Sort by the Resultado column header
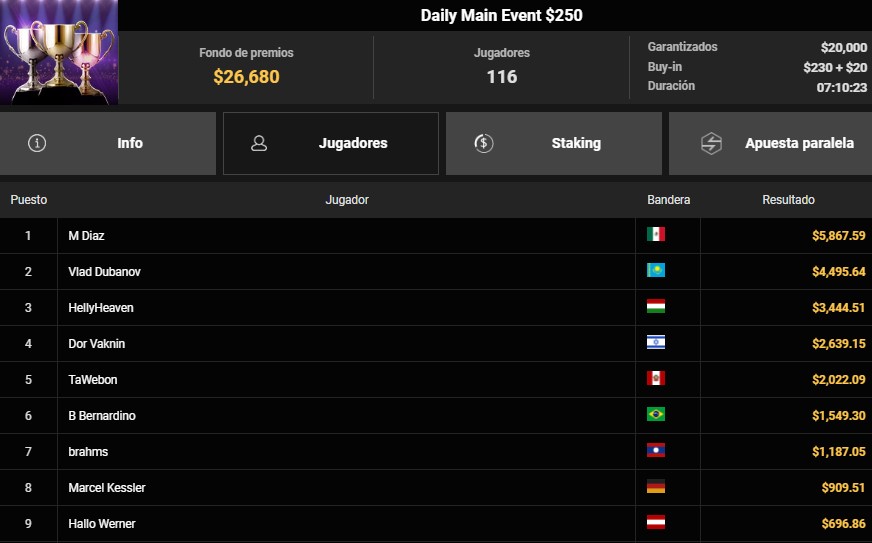 788,200
